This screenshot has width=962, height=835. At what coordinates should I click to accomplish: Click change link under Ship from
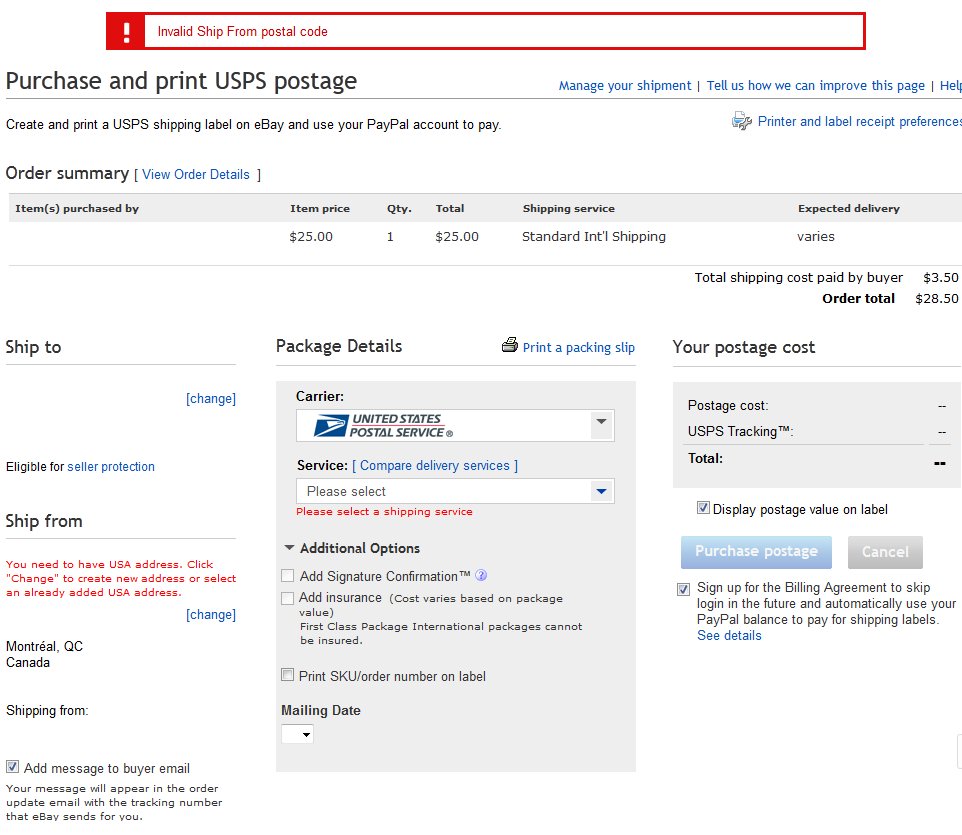click(x=211, y=615)
